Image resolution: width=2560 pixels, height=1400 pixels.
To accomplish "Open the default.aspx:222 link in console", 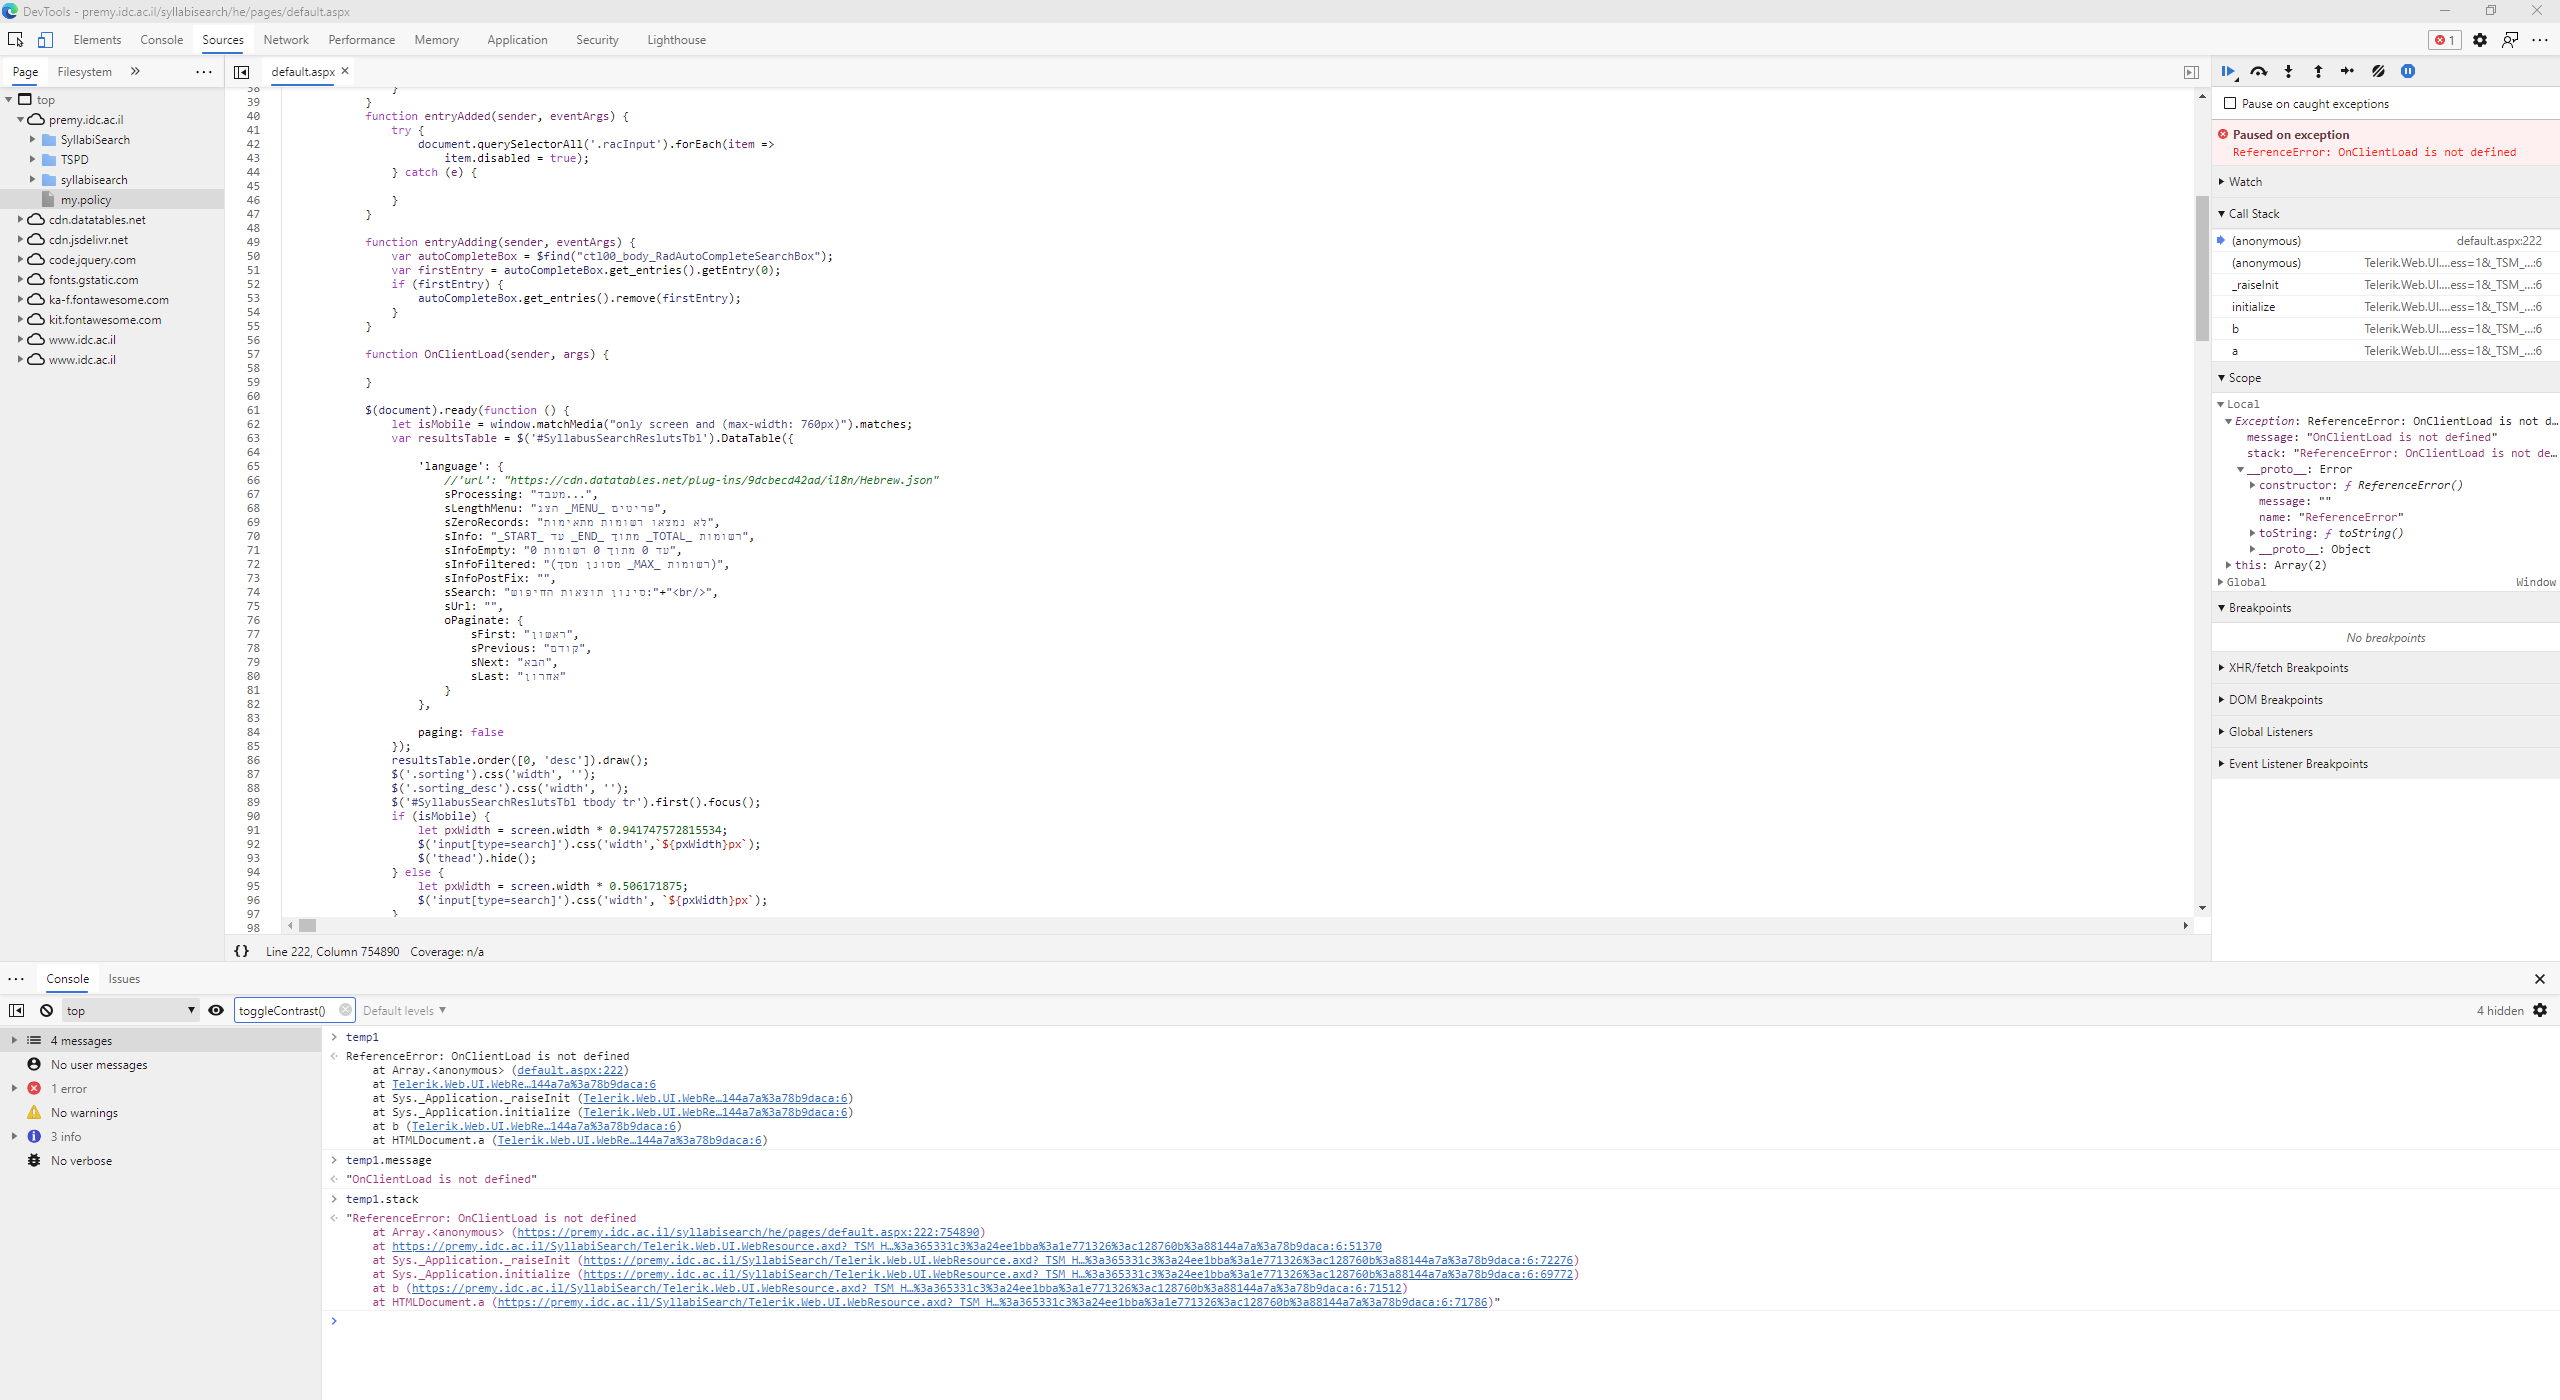I will (569, 1070).
